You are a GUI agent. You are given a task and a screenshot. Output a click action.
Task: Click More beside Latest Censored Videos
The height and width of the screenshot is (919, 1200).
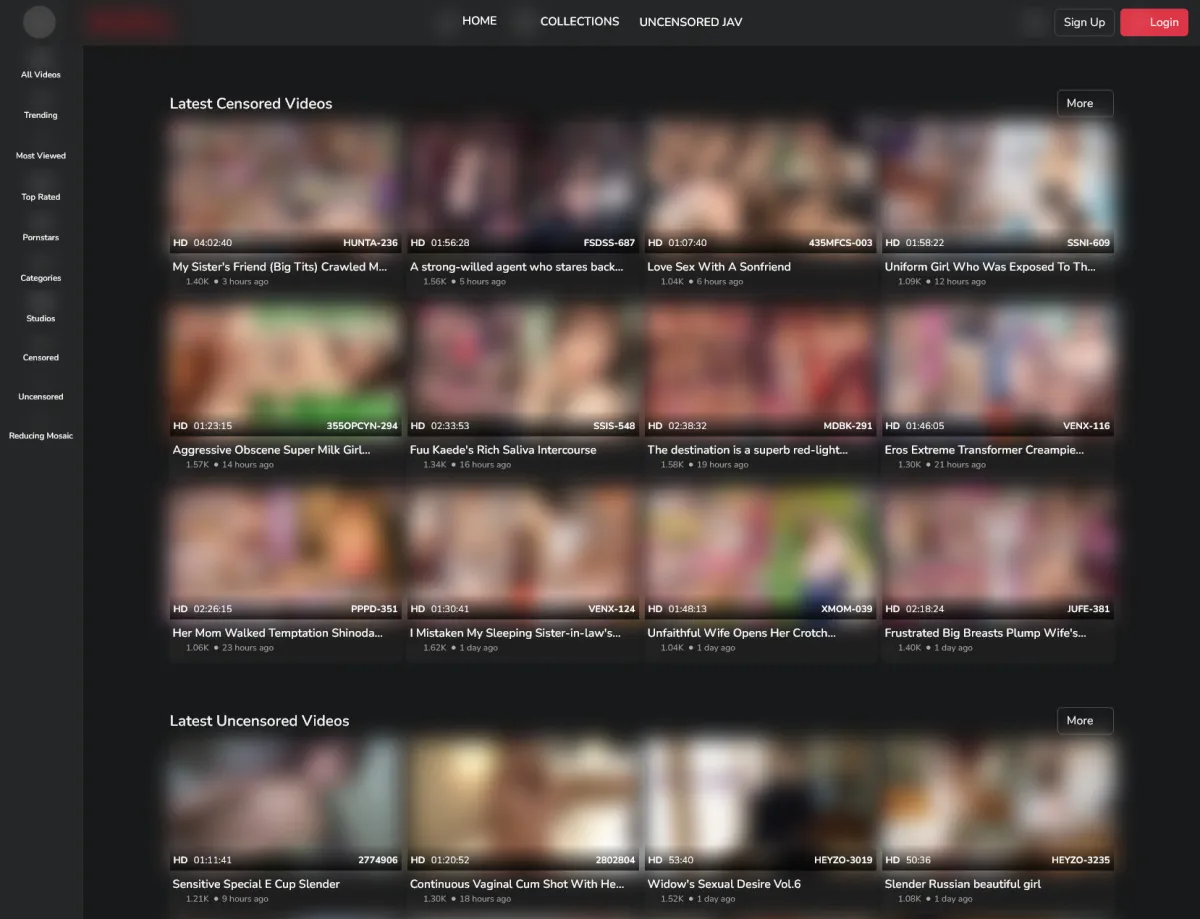coord(1084,103)
